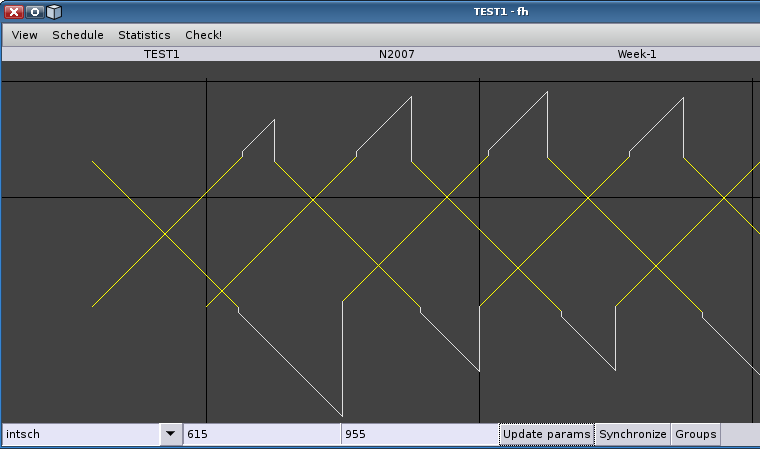Screen dimensions: 760x449
Task: Click the Groups button
Action: pos(695,434)
